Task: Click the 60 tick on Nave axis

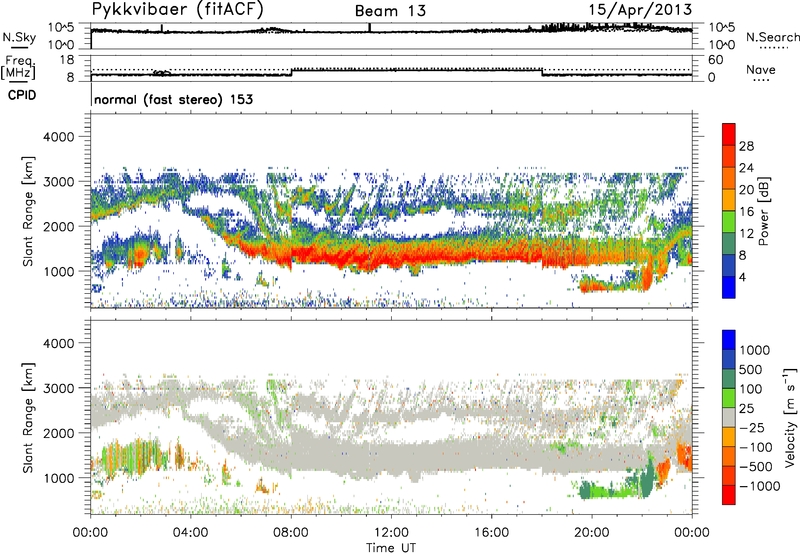Action: coord(715,60)
